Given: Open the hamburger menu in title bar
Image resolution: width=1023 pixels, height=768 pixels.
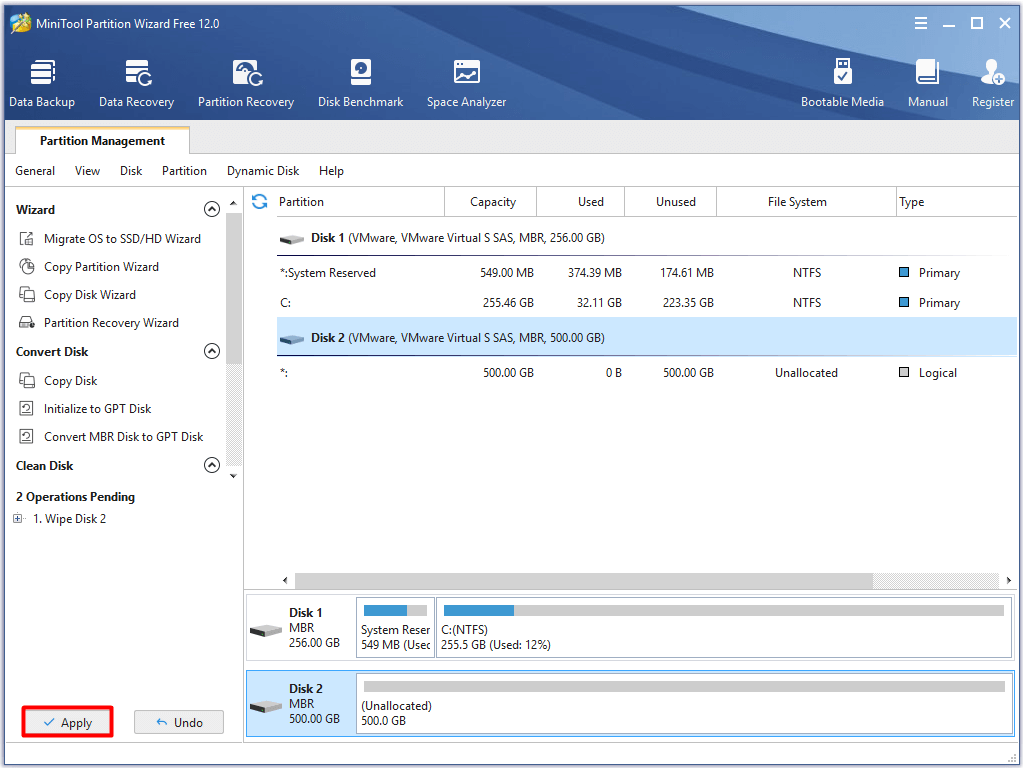Looking at the screenshot, I should 921,23.
